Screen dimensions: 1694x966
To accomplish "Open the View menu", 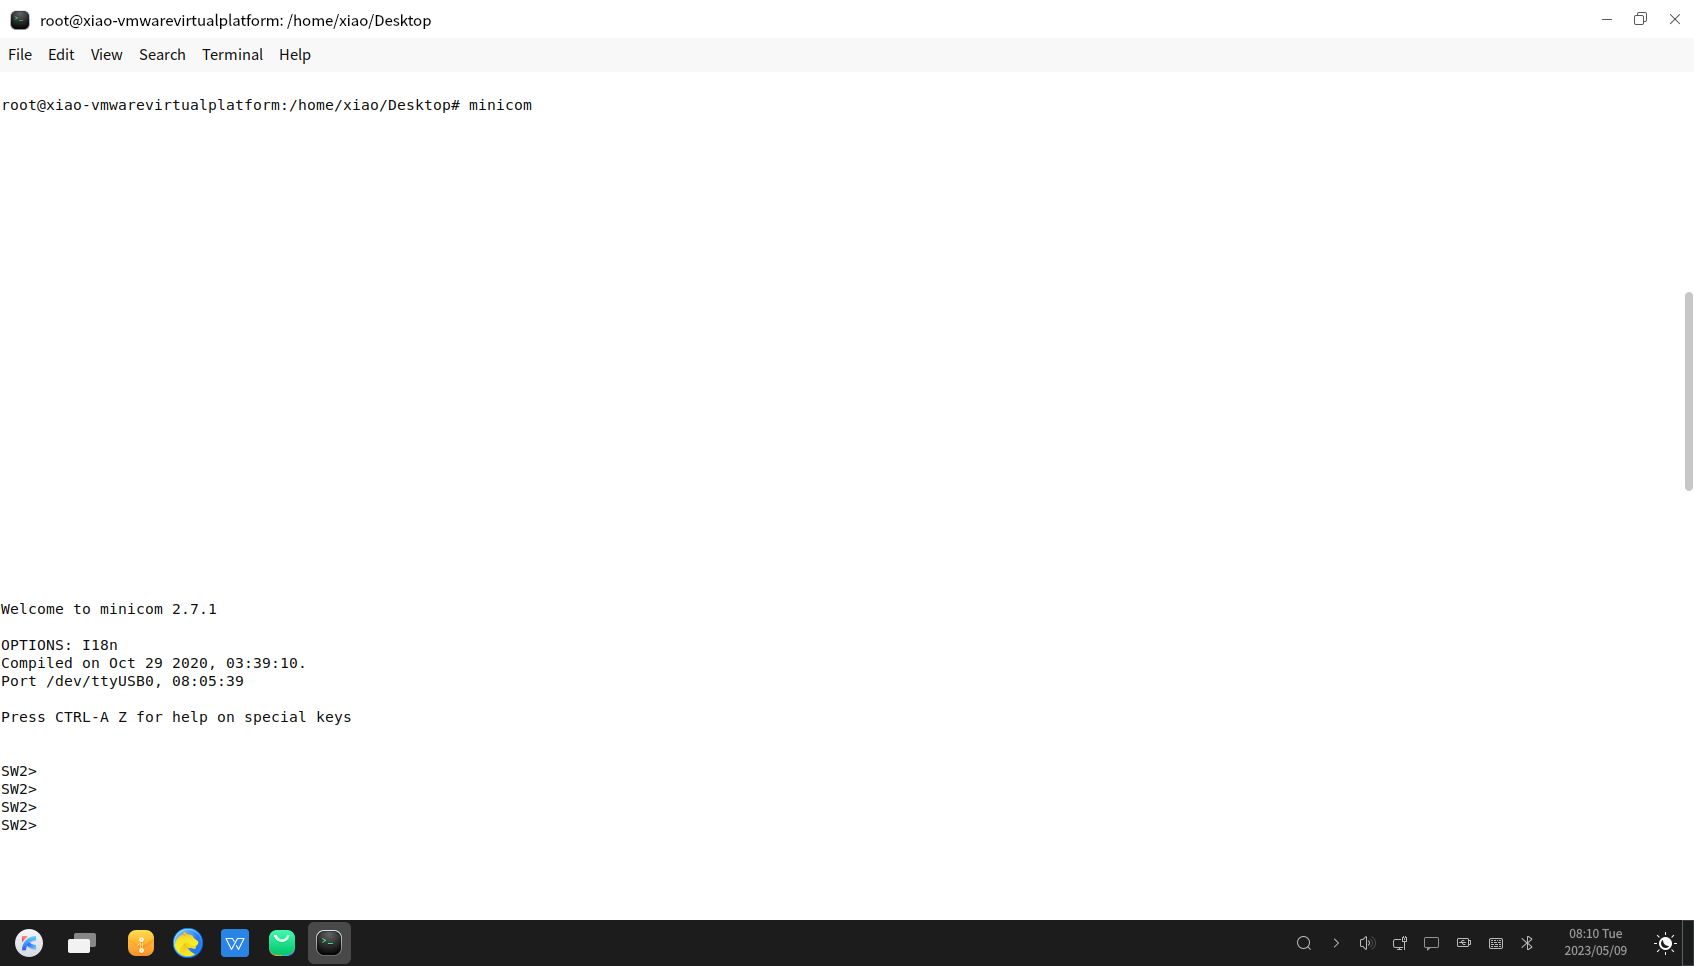I will 106,55.
